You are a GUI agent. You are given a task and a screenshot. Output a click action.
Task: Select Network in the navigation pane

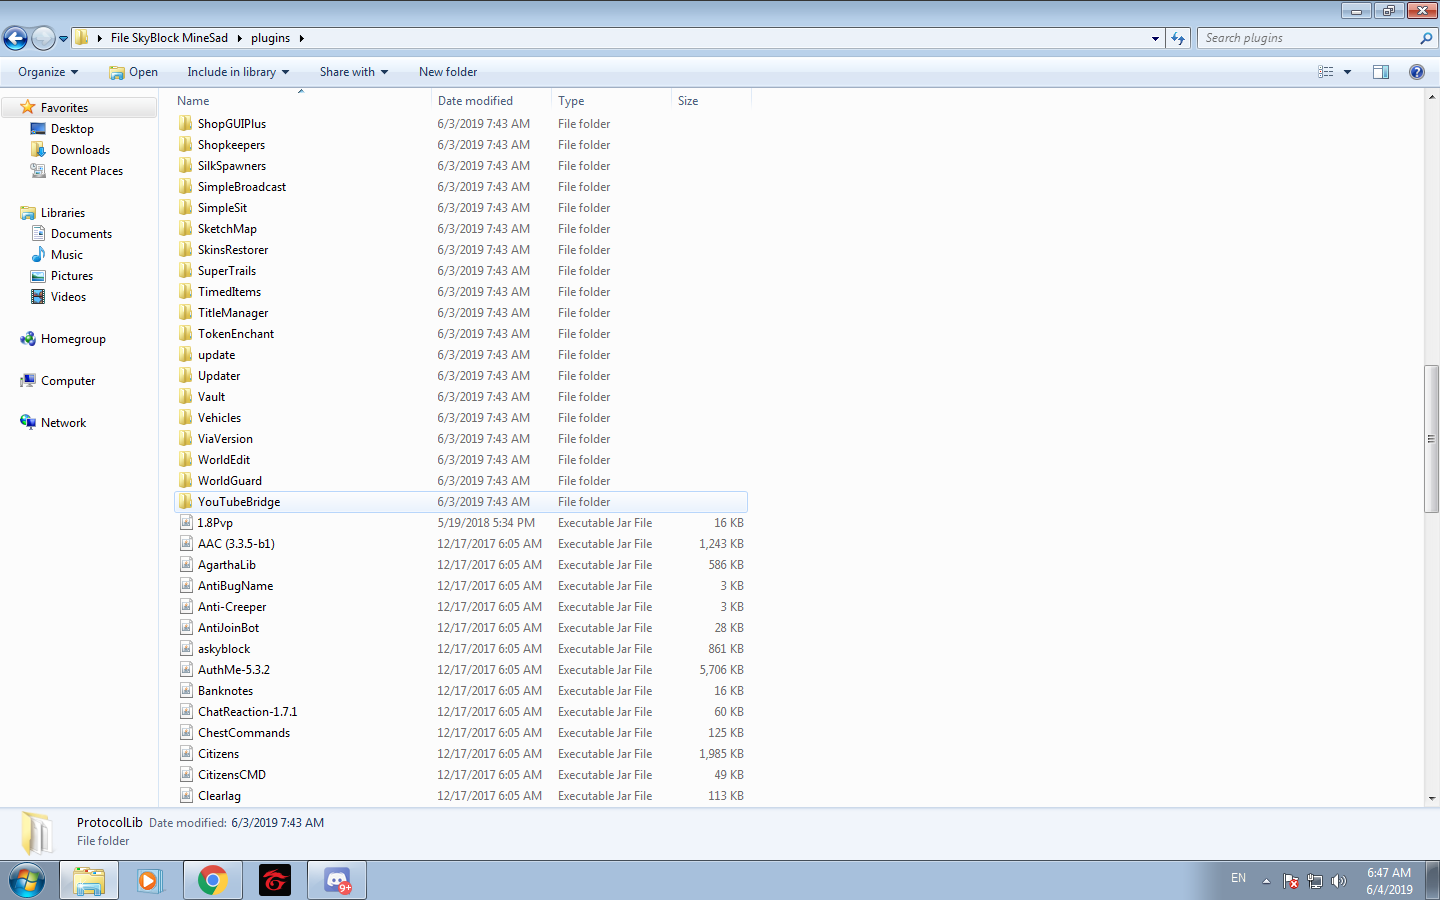[x=63, y=423]
